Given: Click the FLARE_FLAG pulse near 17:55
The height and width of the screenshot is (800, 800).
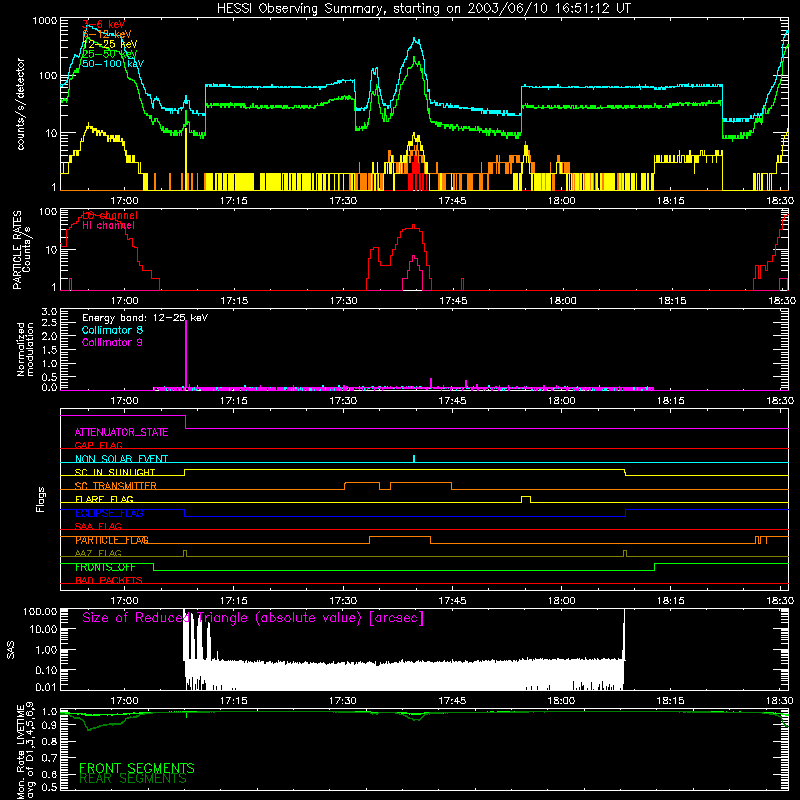Looking at the screenshot, I should 526,499.
